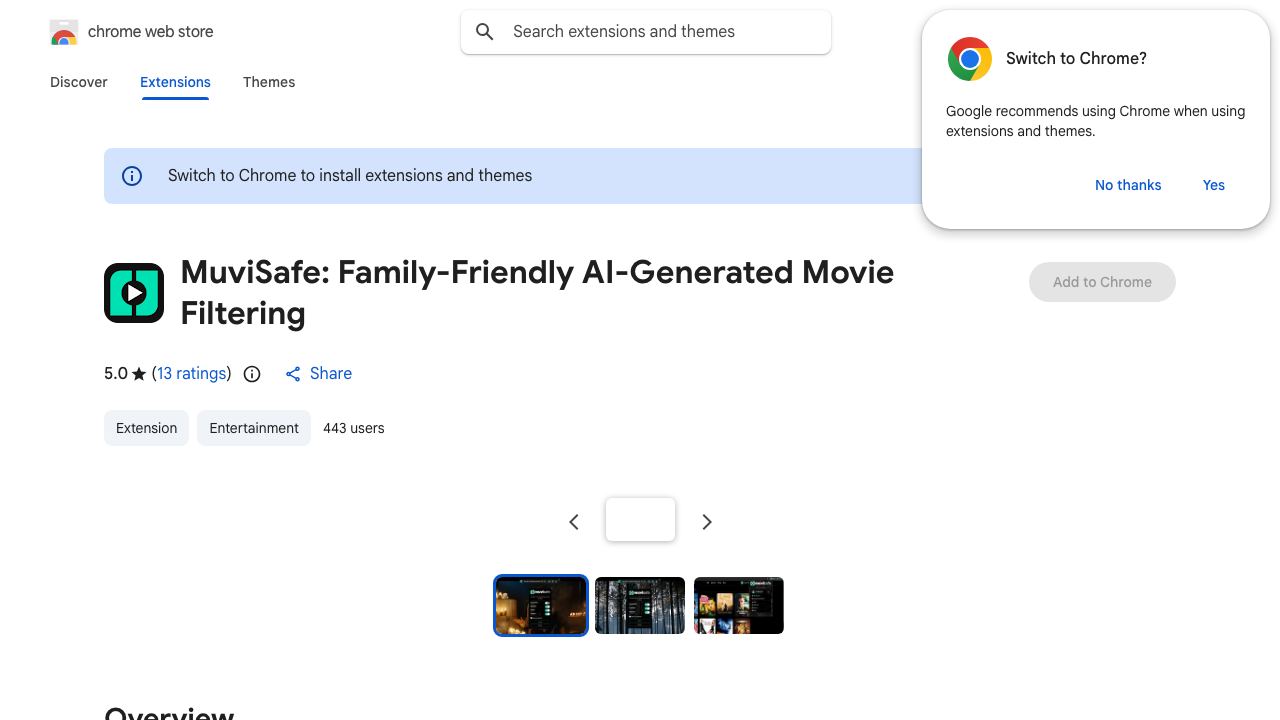Click the blank main screenshot preview

point(640,520)
